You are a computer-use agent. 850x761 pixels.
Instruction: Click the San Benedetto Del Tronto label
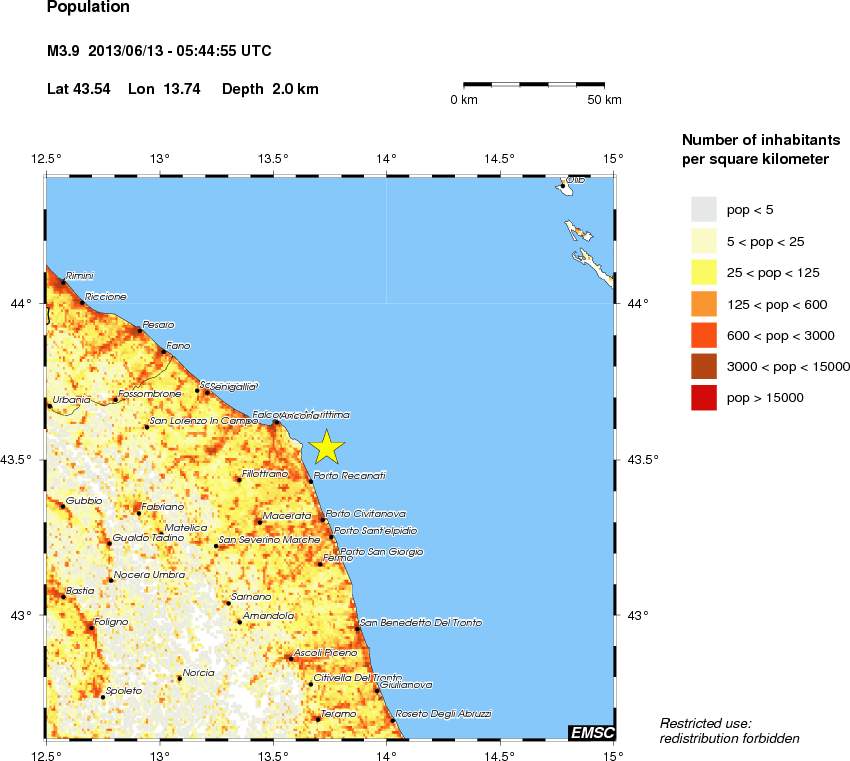(x=421, y=623)
